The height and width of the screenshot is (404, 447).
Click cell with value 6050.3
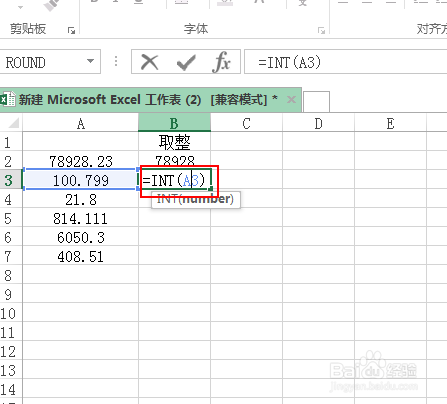coord(80,237)
